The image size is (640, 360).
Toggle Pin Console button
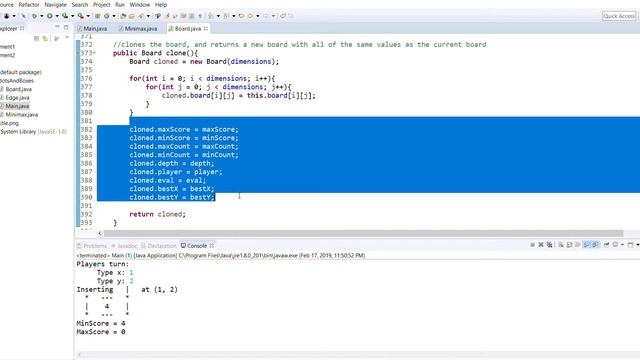click(607, 245)
